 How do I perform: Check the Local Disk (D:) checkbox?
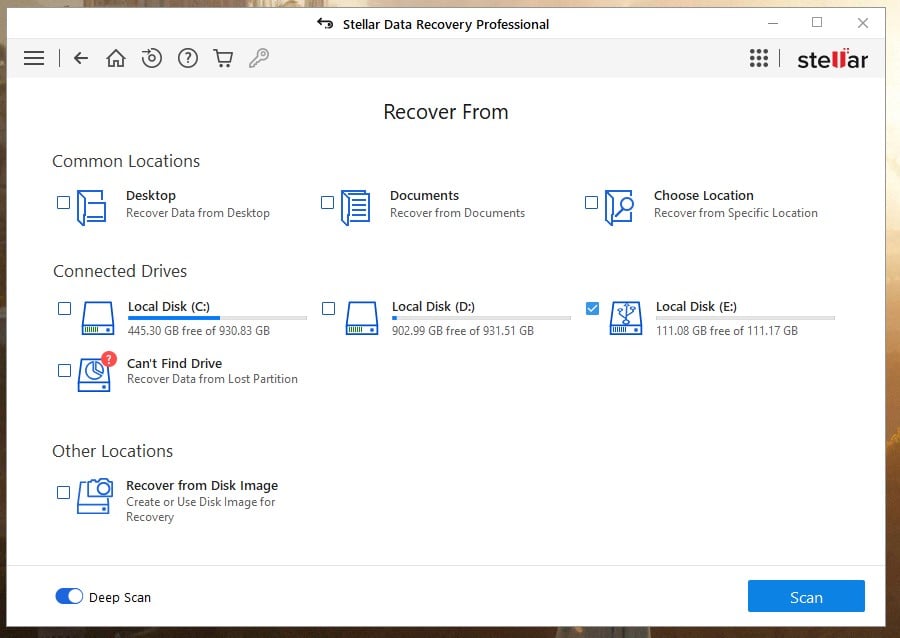pyautogui.click(x=328, y=309)
